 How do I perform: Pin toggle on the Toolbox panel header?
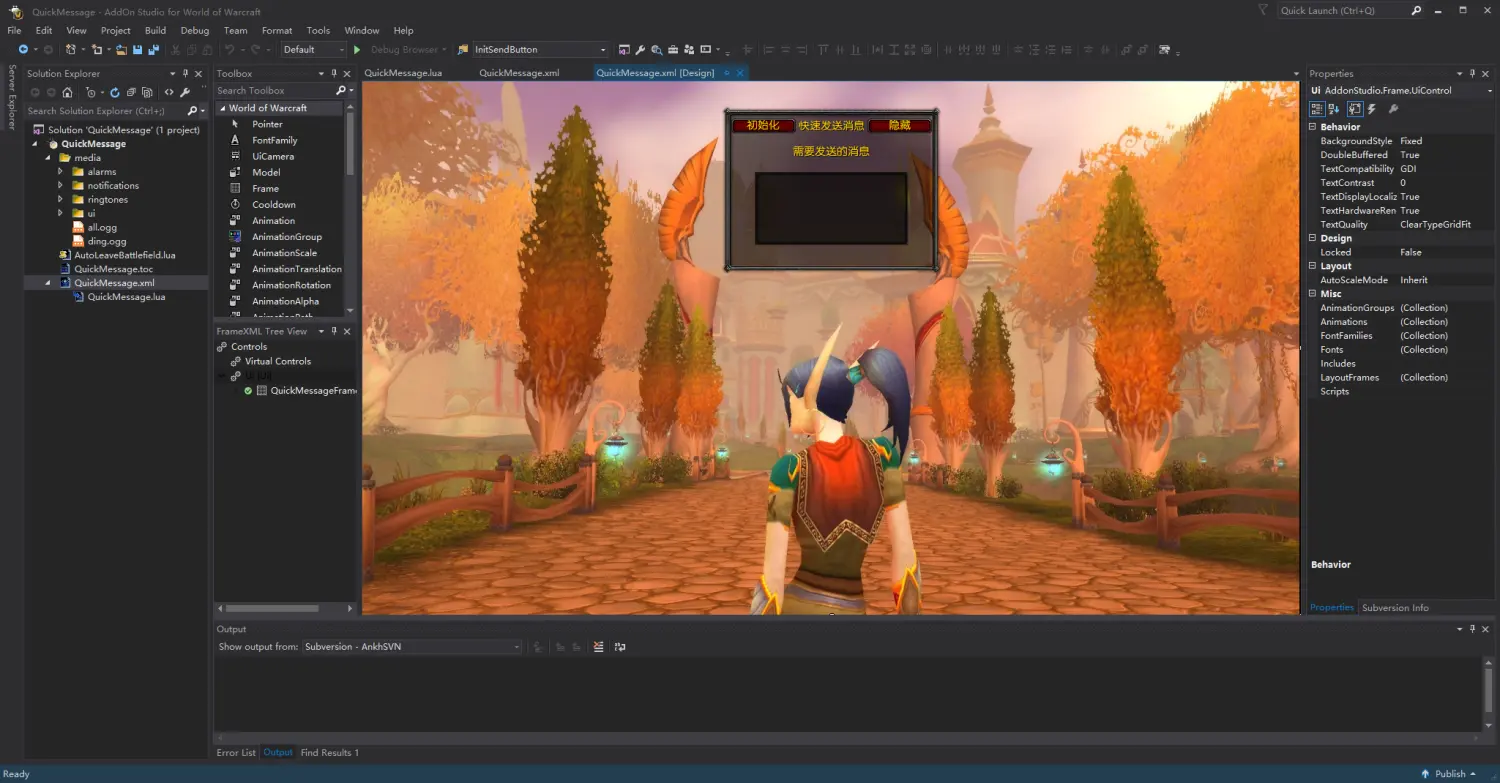334,73
